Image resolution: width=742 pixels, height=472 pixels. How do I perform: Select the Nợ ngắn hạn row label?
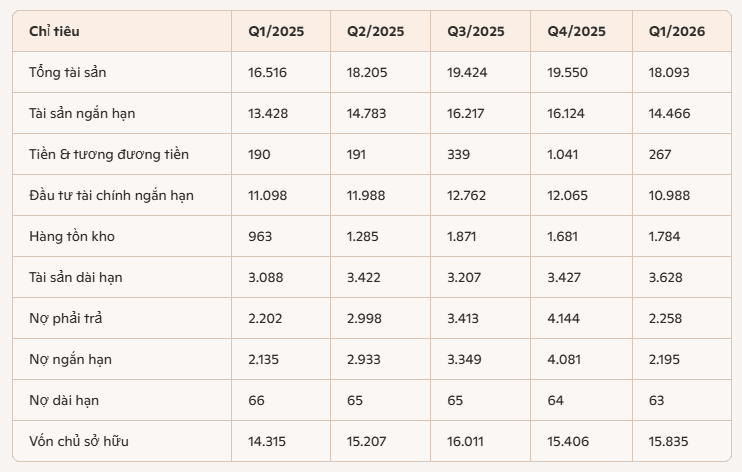coord(71,359)
